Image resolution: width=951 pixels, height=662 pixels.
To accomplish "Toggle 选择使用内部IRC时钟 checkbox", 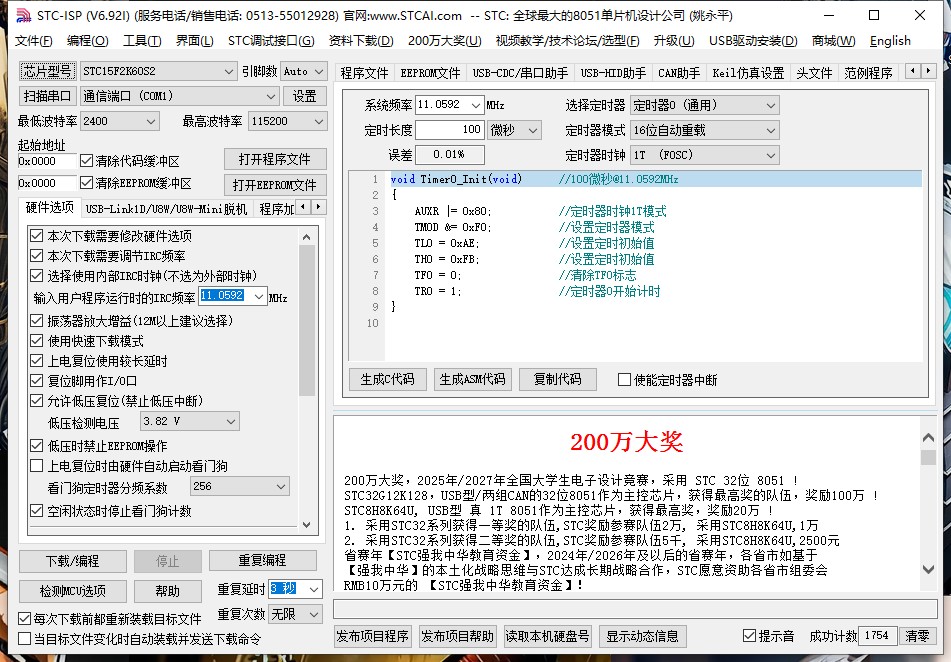I will (x=37, y=275).
